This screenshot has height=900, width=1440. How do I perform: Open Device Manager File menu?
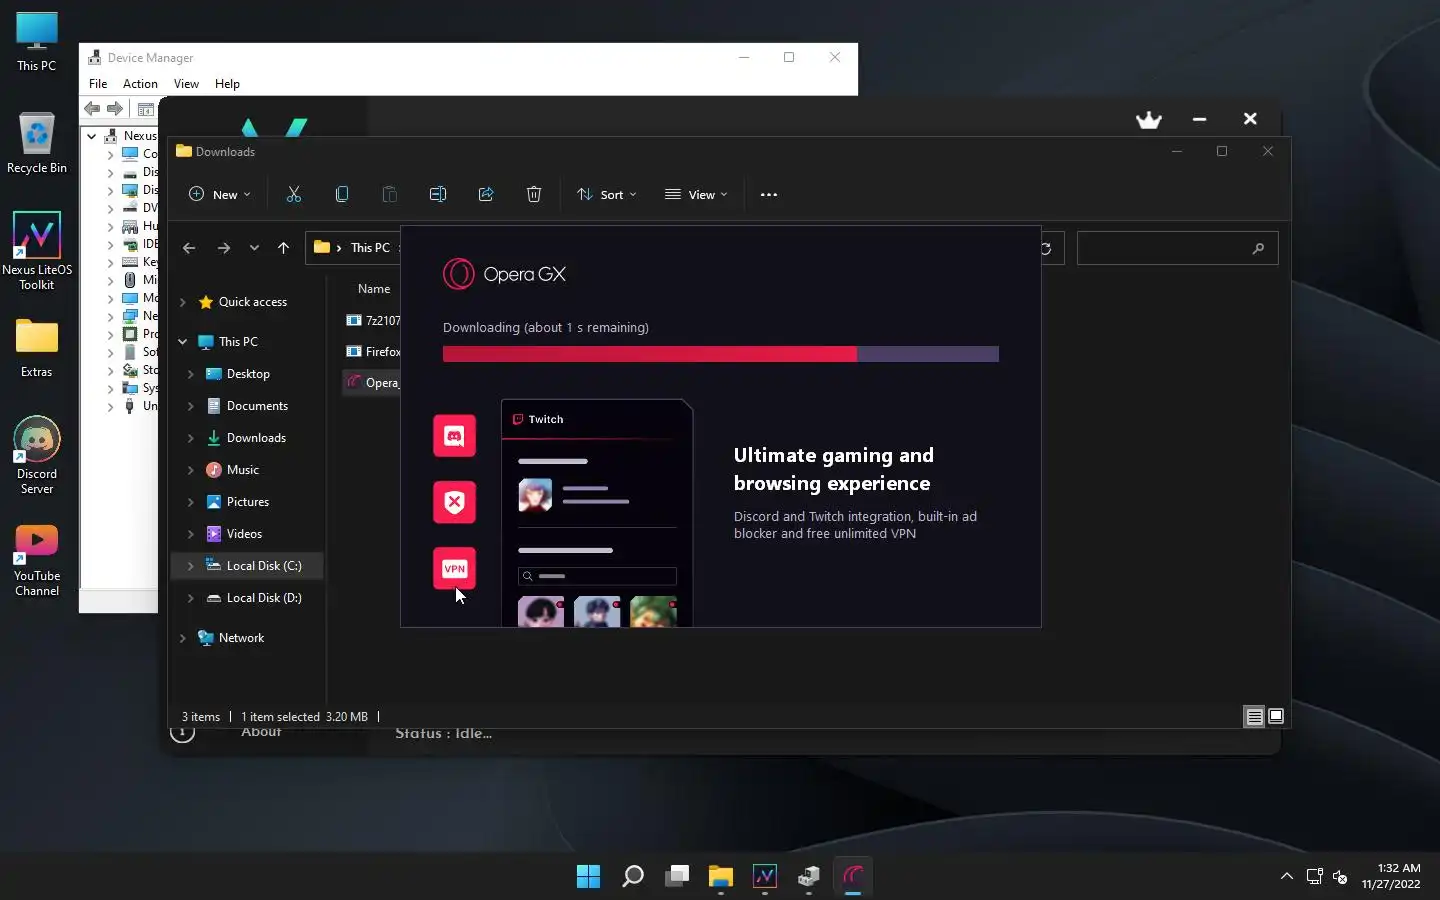[98, 84]
